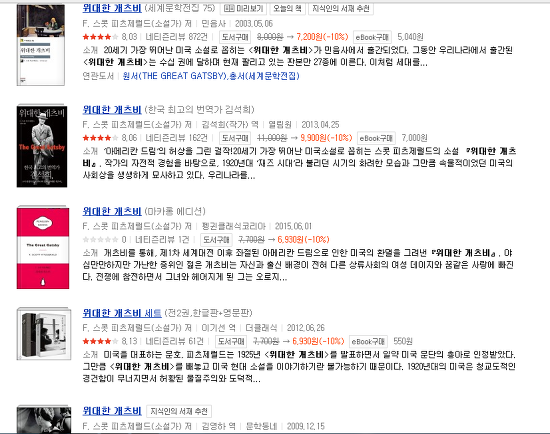Open 총서(세계문학전집) related link
Image resolution: width=550 pixels, height=434 pixels.
click(x=264, y=76)
